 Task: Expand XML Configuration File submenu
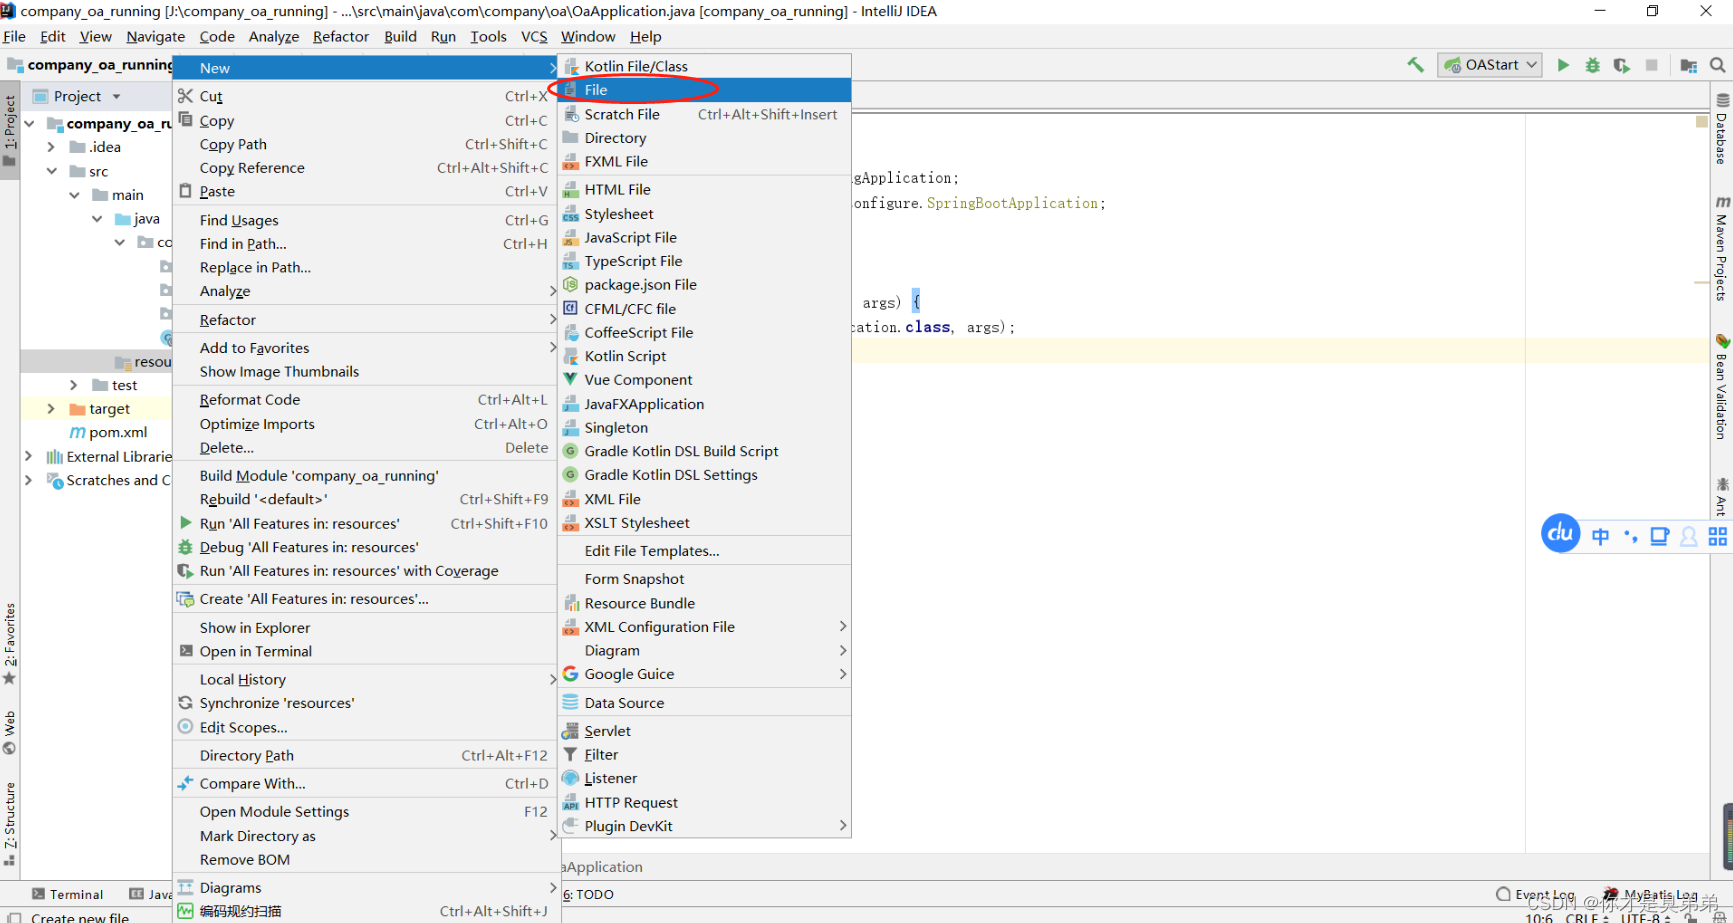[704, 627]
